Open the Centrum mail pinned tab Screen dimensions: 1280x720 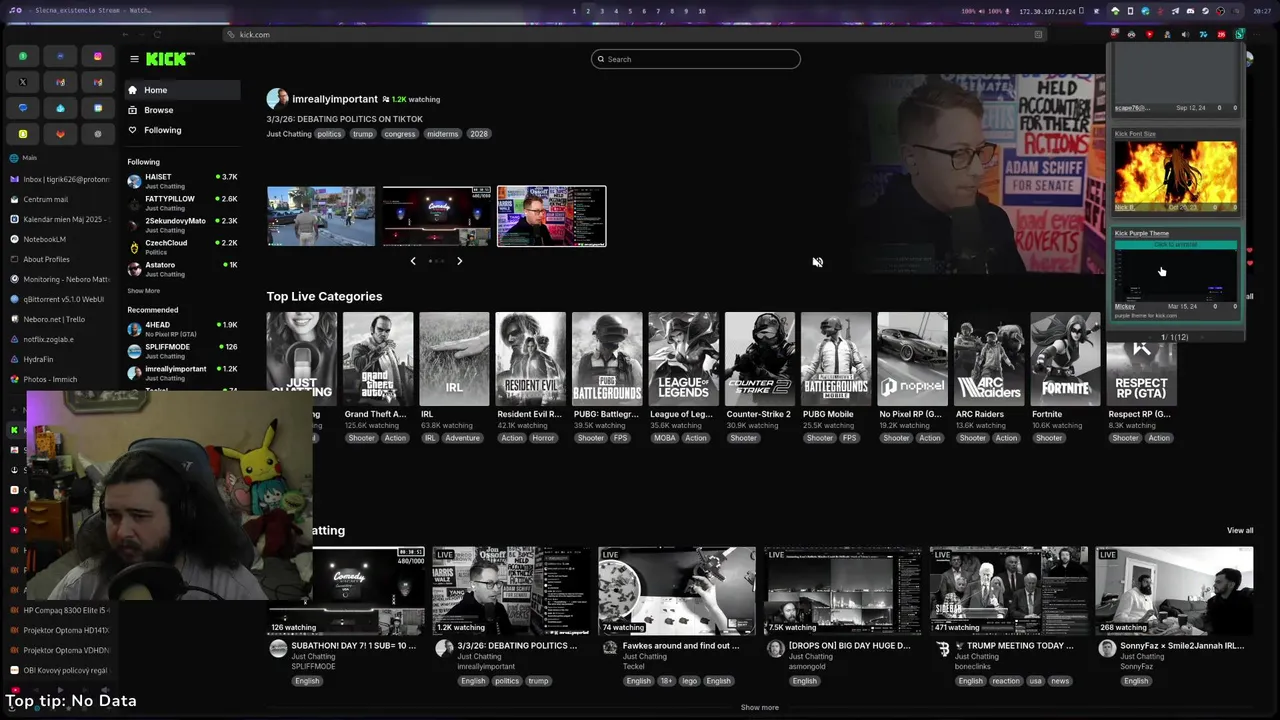58,199
